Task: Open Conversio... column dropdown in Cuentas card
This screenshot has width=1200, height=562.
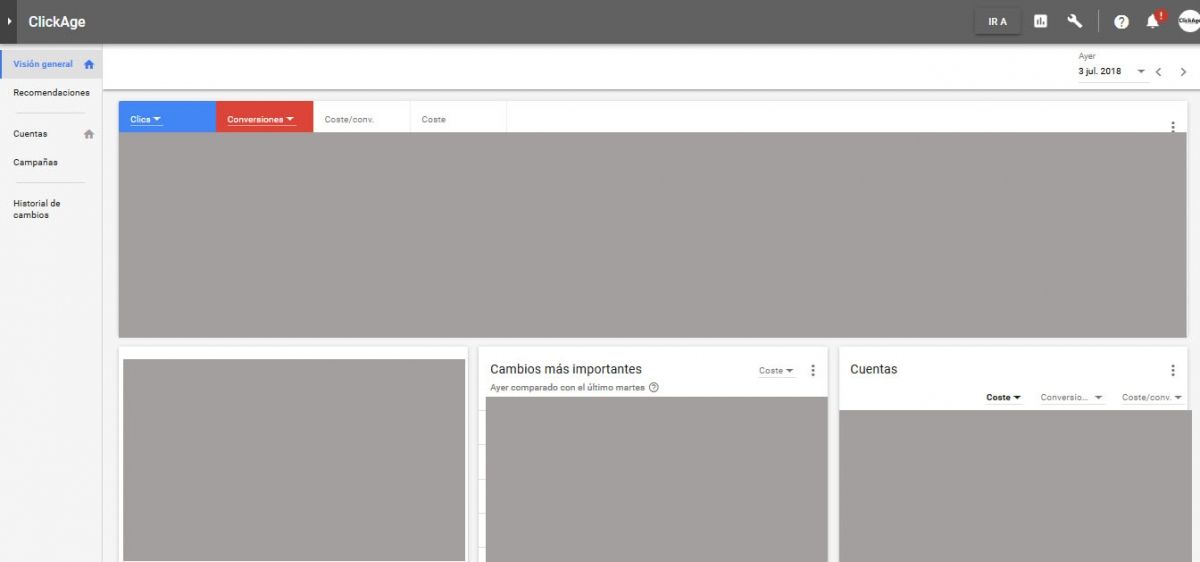Action: tap(1072, 398)
